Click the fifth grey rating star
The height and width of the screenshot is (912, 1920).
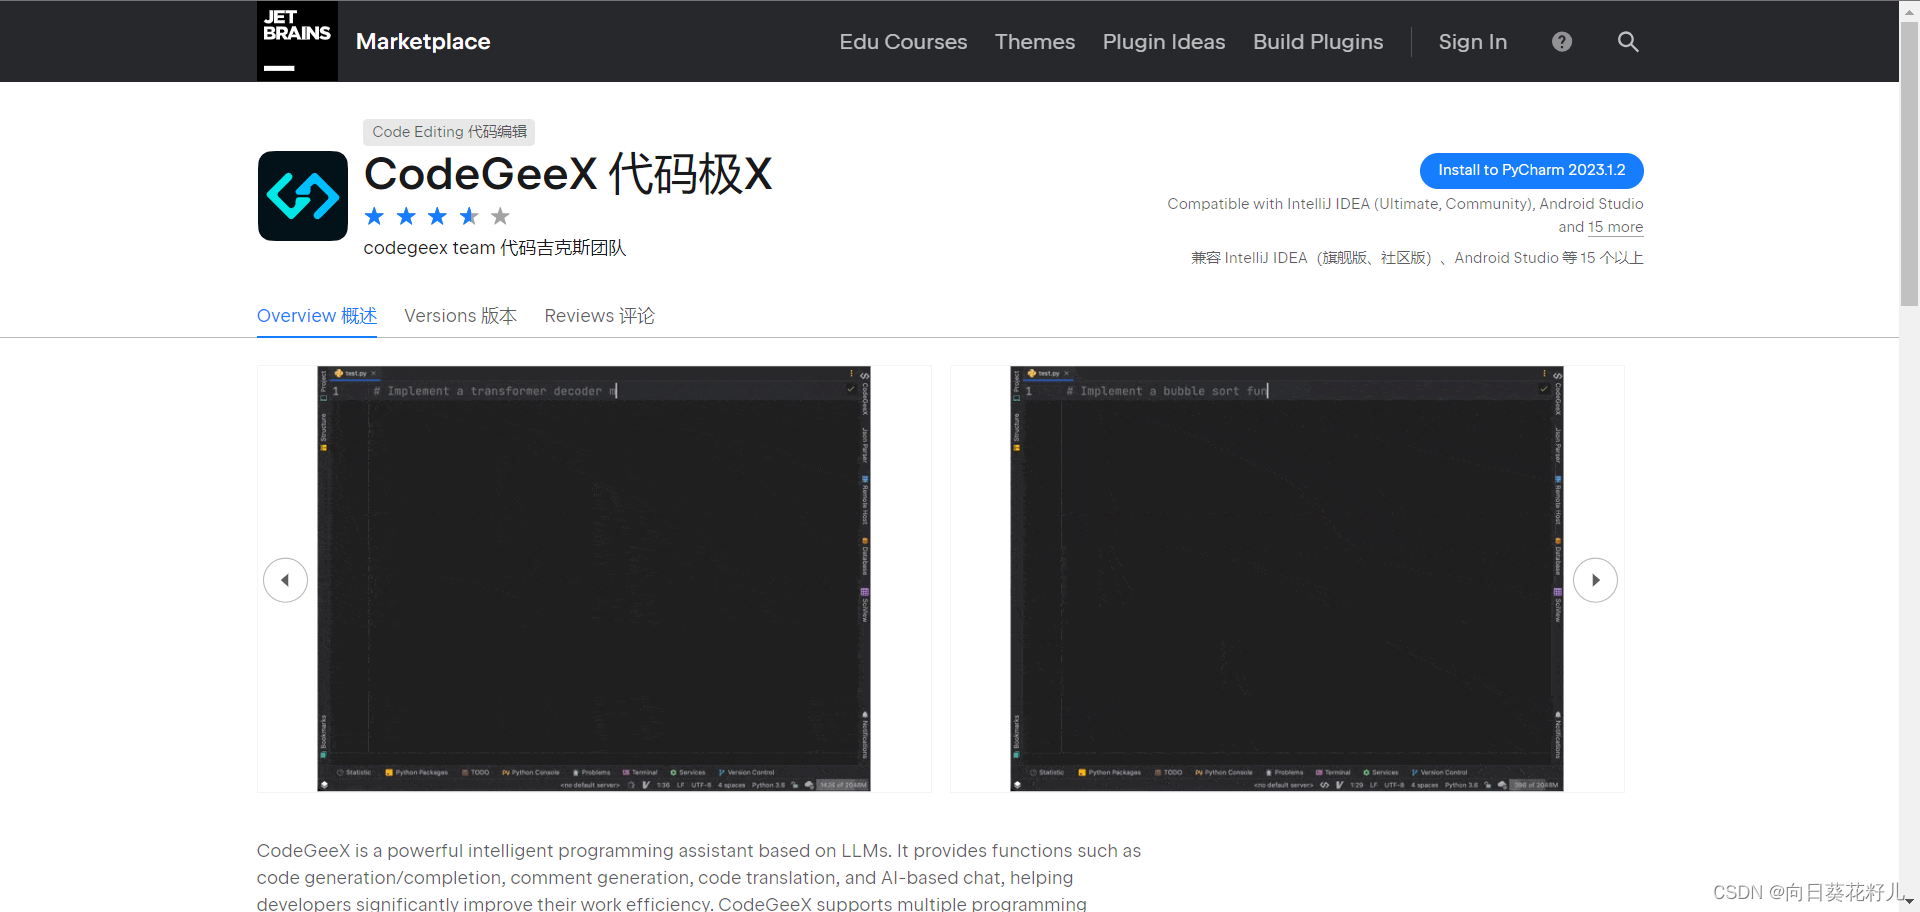501,216
